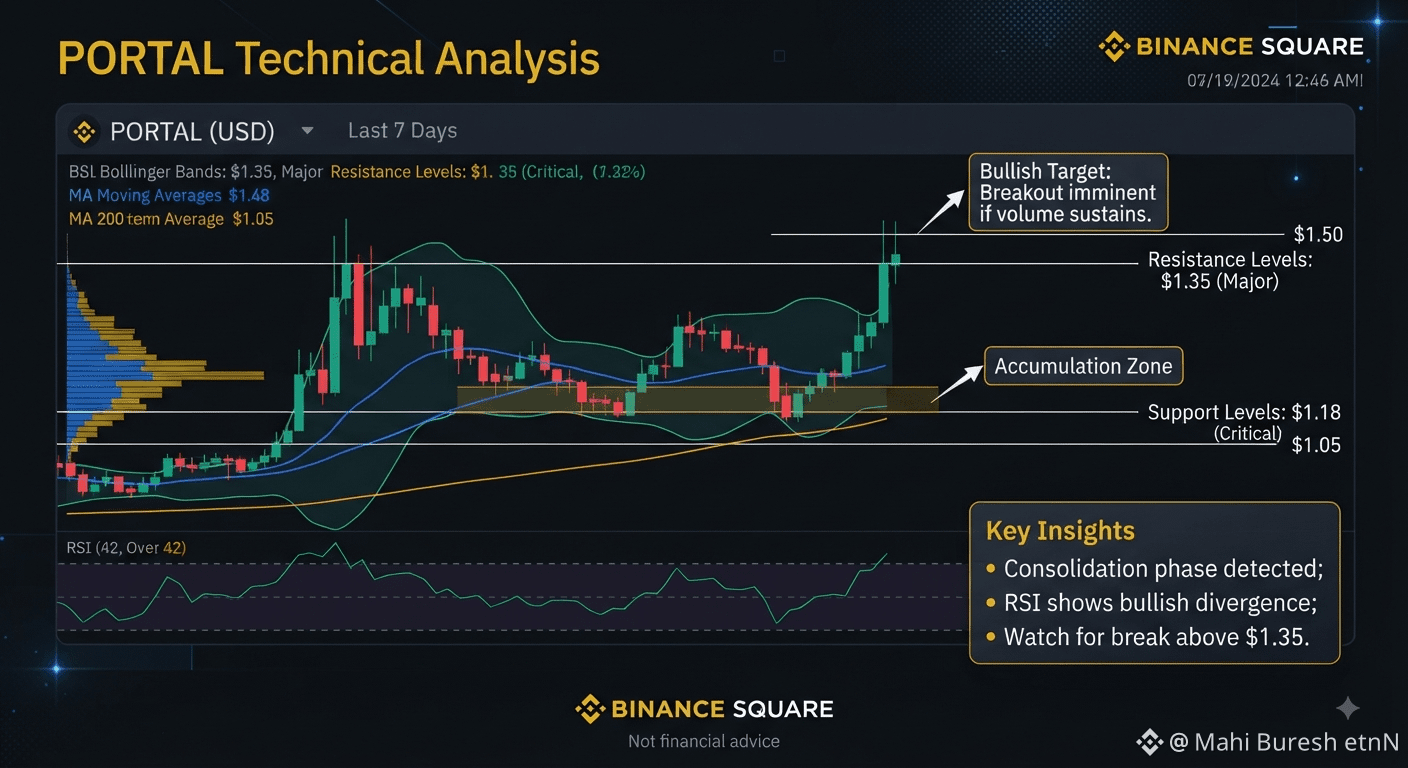1408x768 pixels.
Task: Click the $1.05 price level label
Action: point(1316,445)
